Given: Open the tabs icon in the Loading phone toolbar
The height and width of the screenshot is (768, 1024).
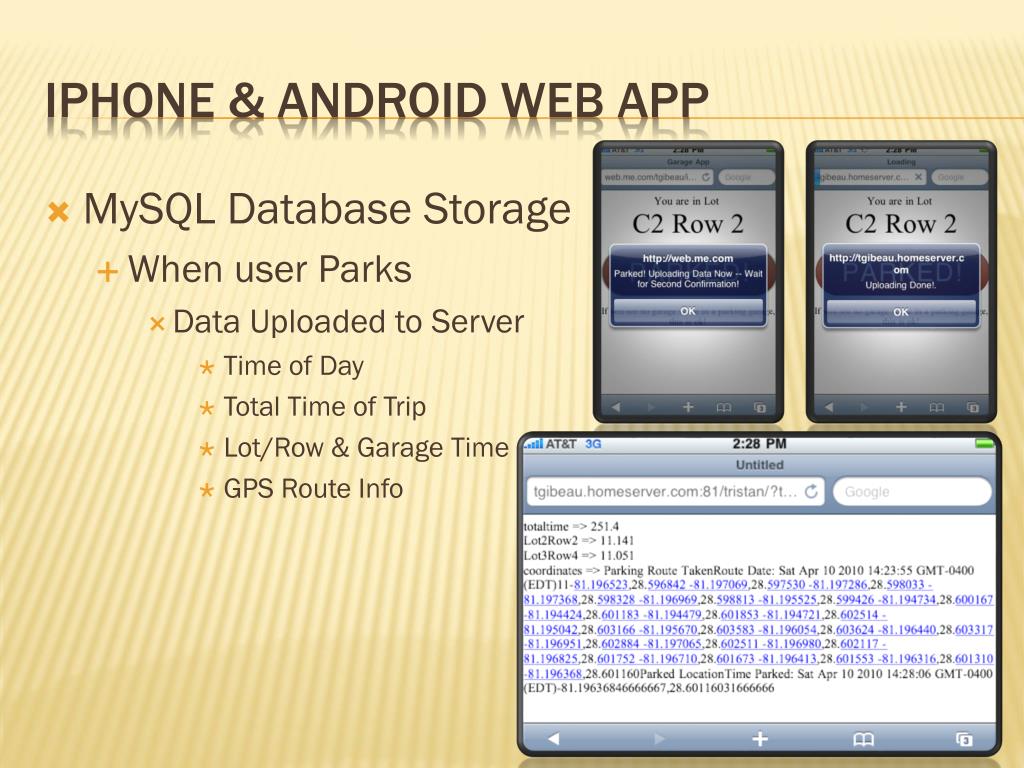Looking at the screenshot, I should click(x=972, y=408).
